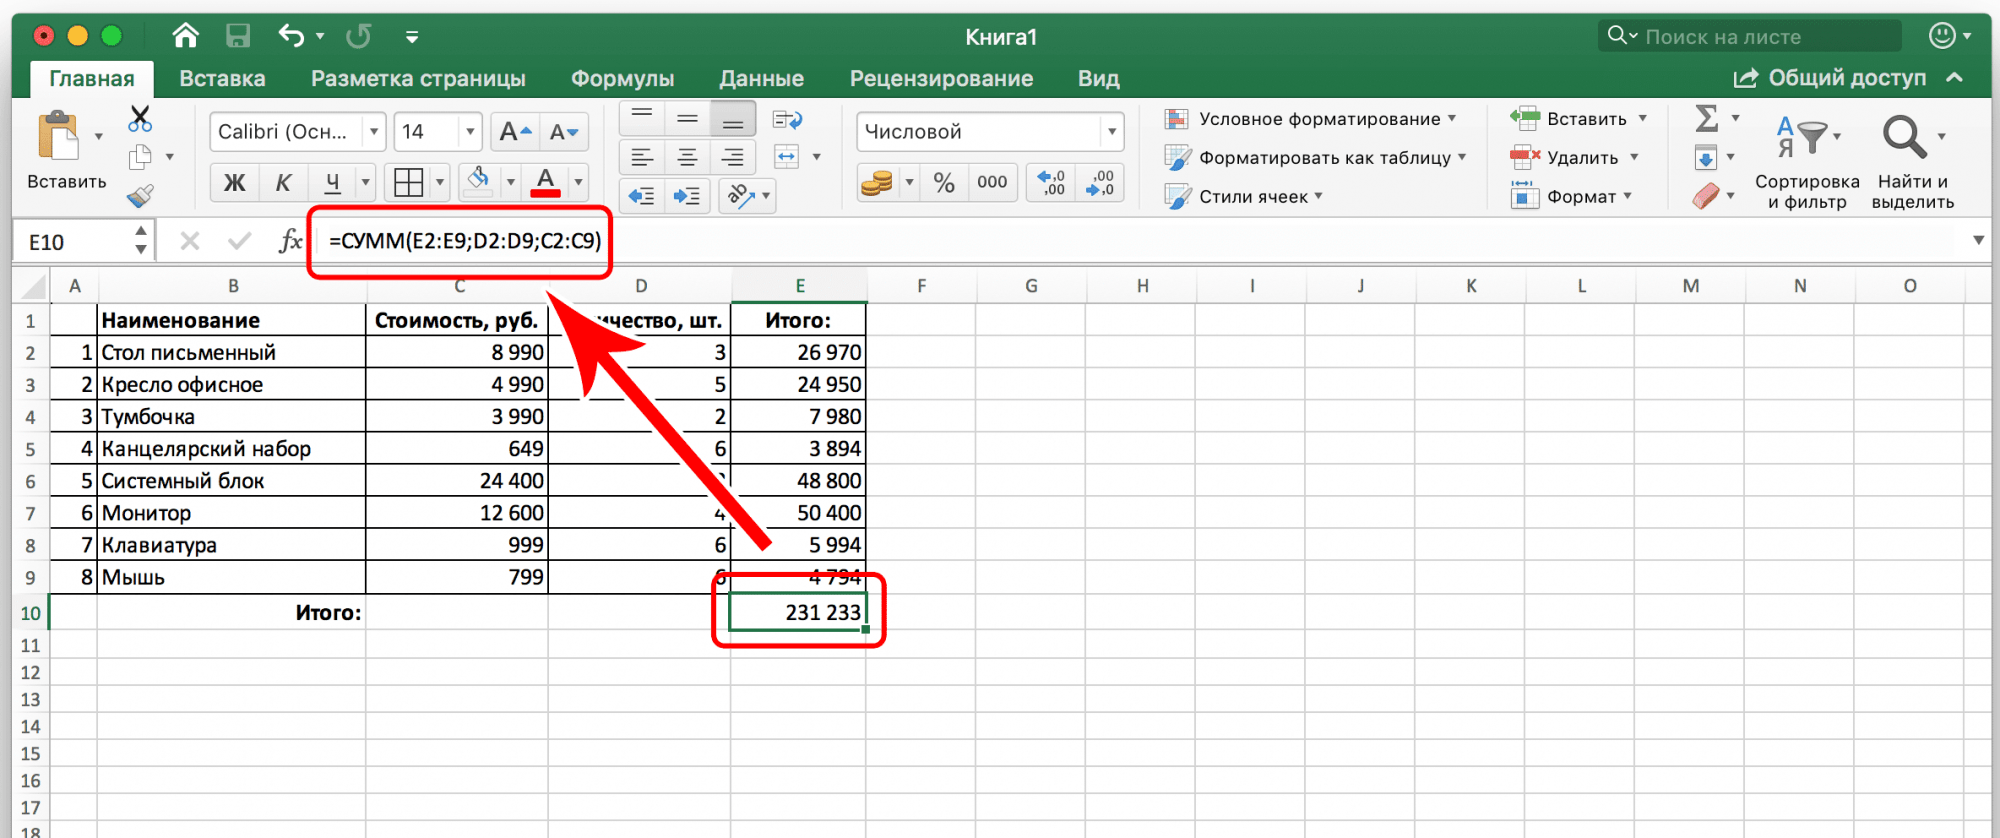Click the Name Box showing E10
Viewport: 2000px width, 838px height.
[82, 241]
